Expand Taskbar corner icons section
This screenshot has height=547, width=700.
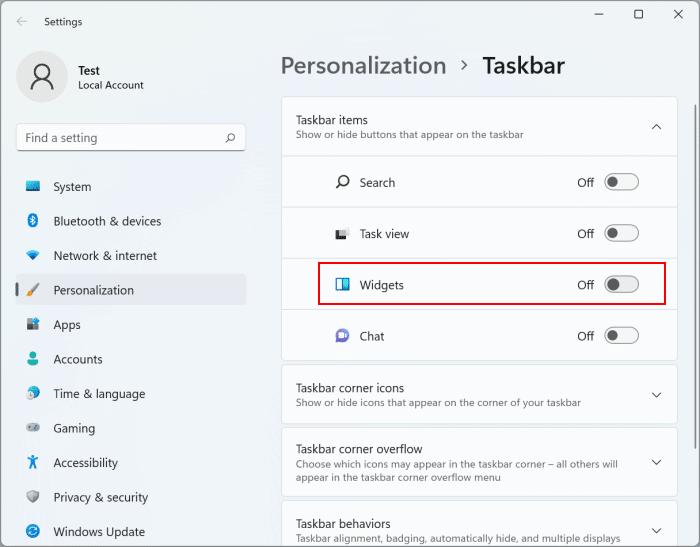pos(656,395)
